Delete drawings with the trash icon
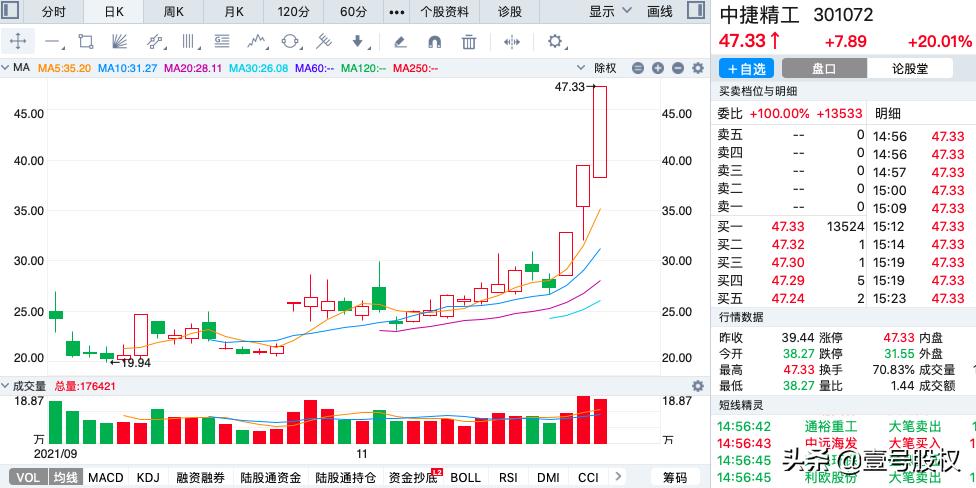The width and height of the screenshot is (976, 488). coord(469,42)
